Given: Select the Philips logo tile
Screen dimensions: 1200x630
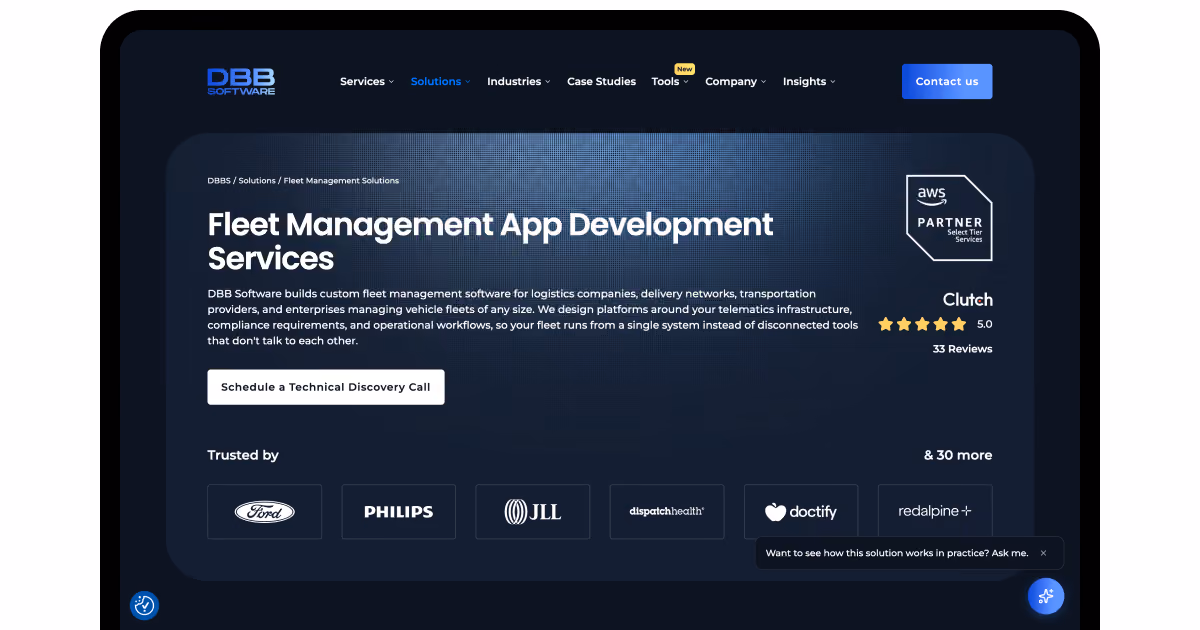Looking at the screenshot, I should 399,512.
